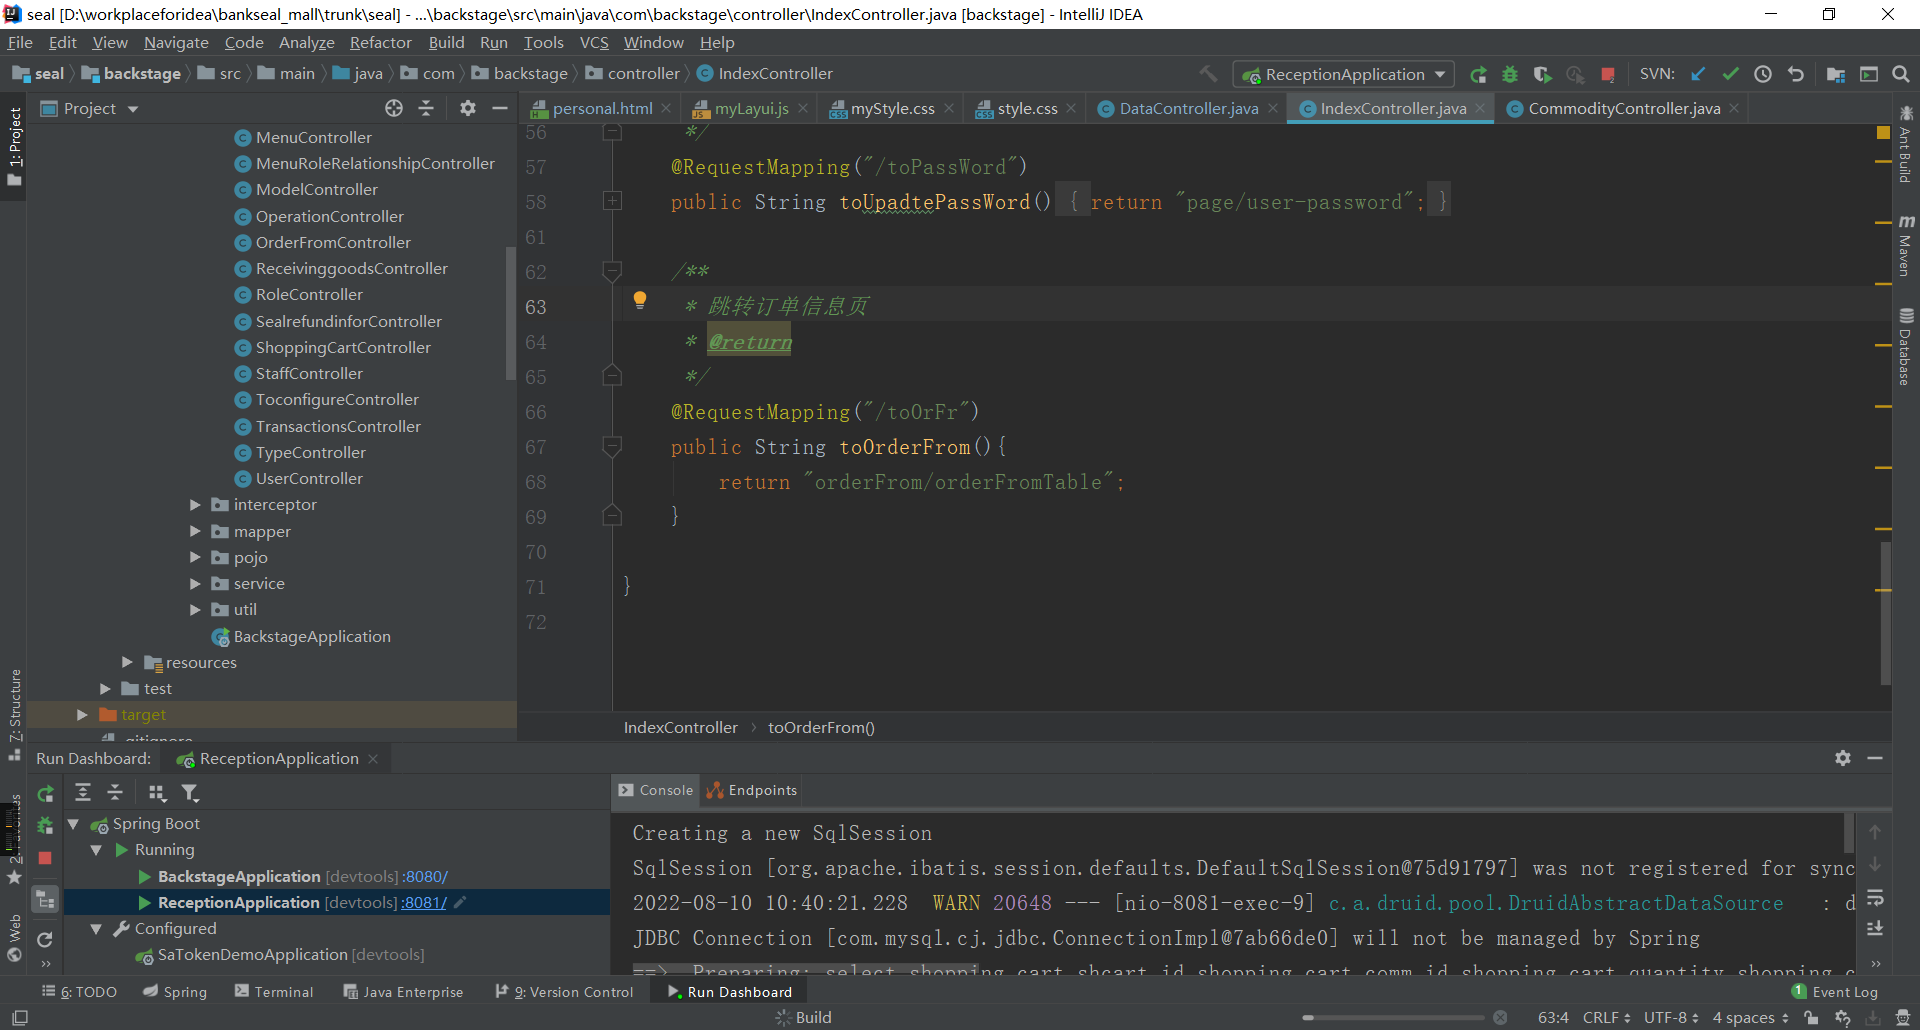The image size is (1920, 1030).
Task: Click scroll-to-end console icon
Action: point(1875,929)
